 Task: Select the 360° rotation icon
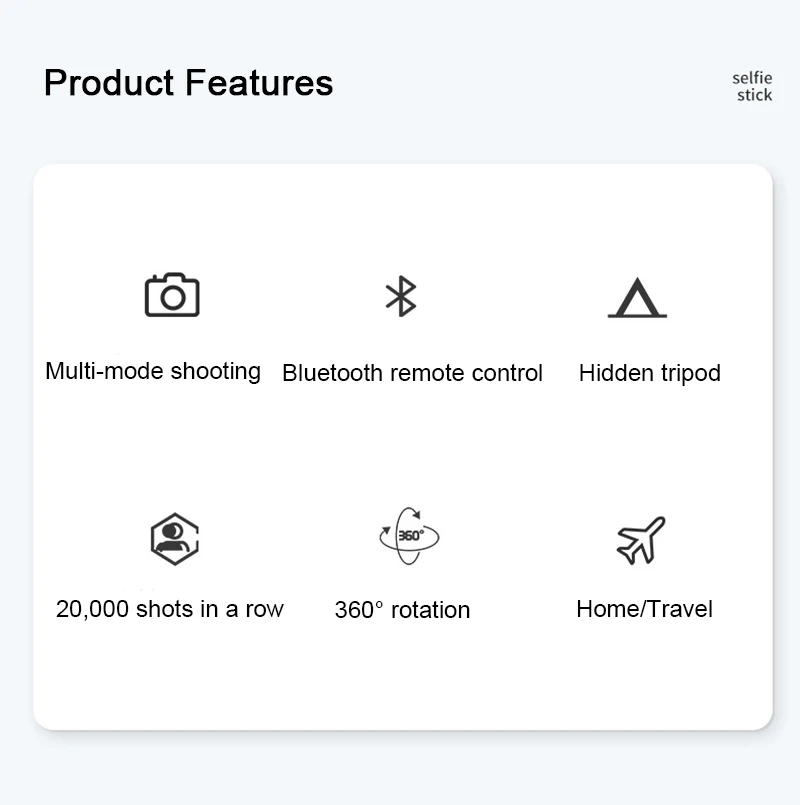click(409, 536)
